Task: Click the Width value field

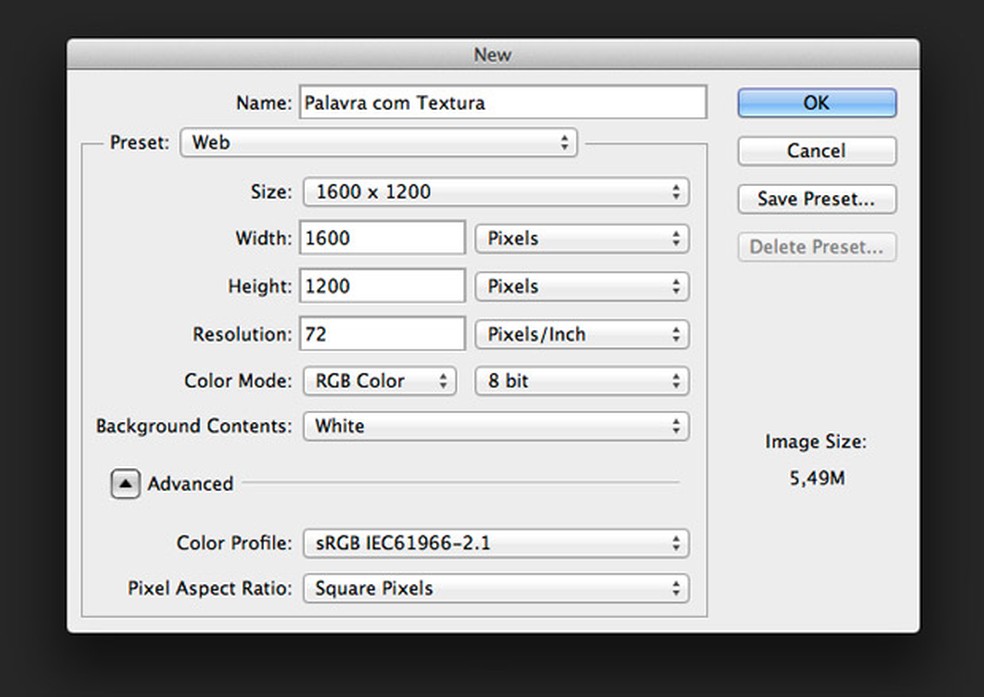Action: 382,239
